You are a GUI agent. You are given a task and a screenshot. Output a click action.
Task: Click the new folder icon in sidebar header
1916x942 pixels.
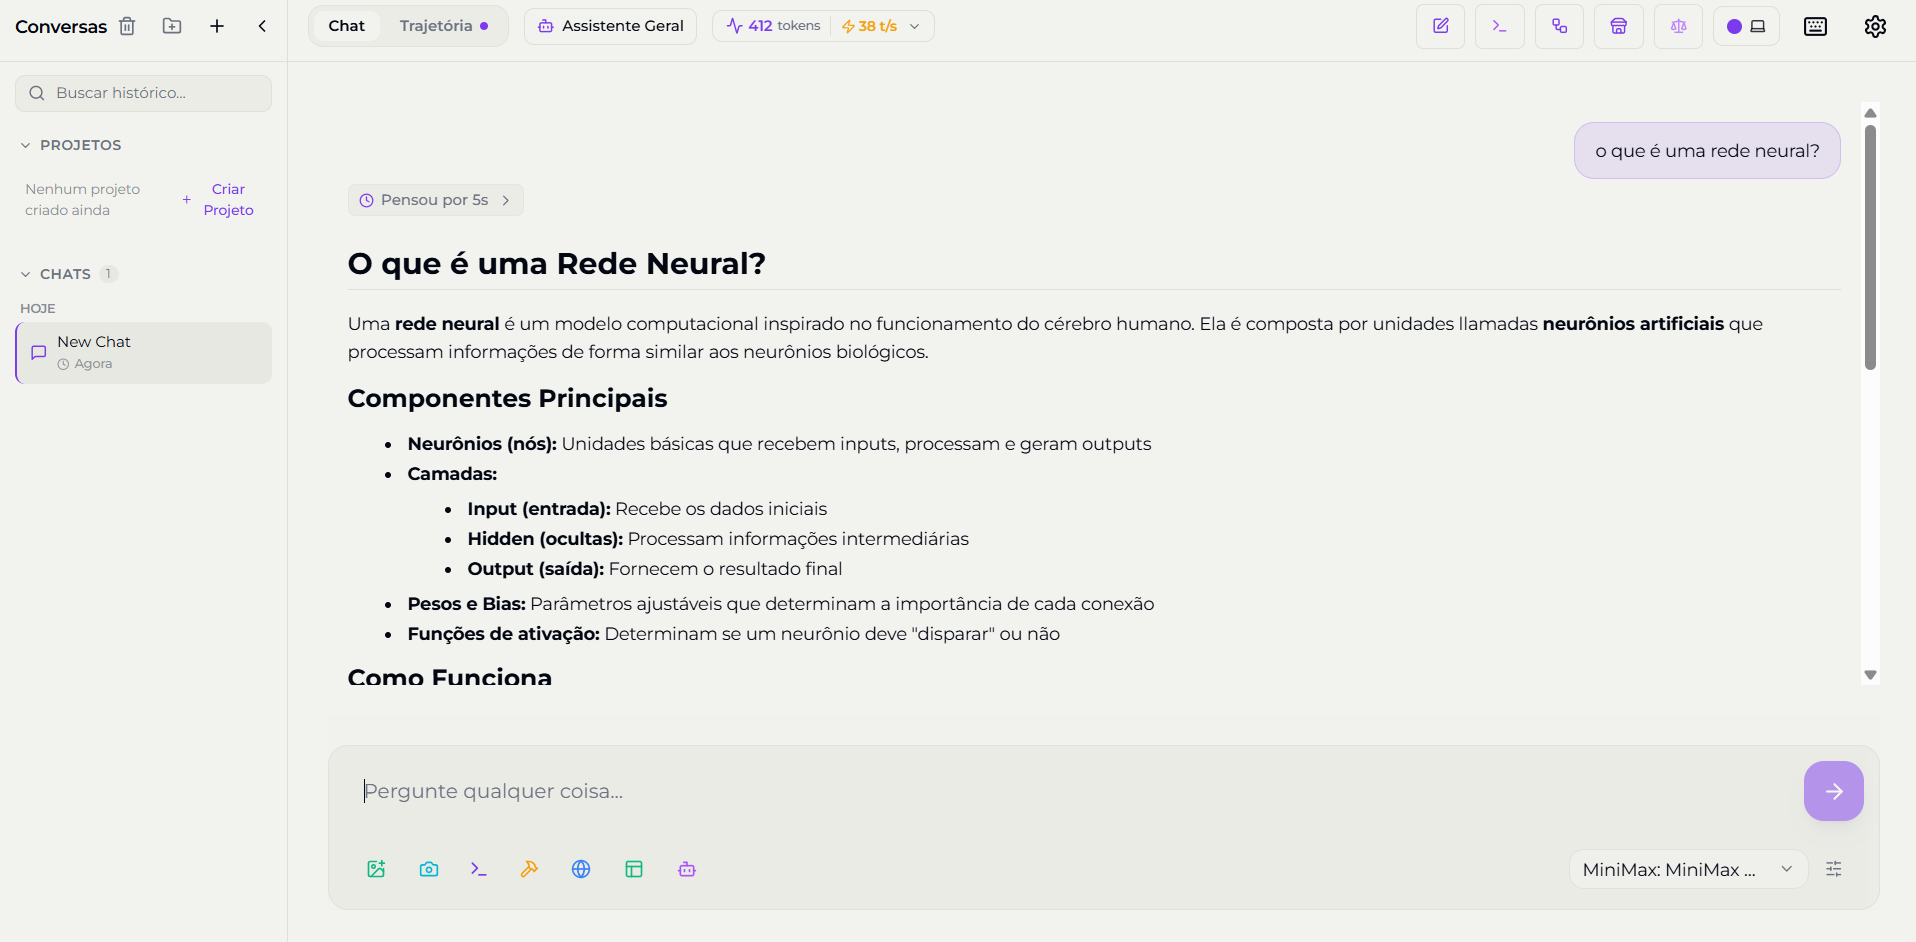click(x=172, y=26)
